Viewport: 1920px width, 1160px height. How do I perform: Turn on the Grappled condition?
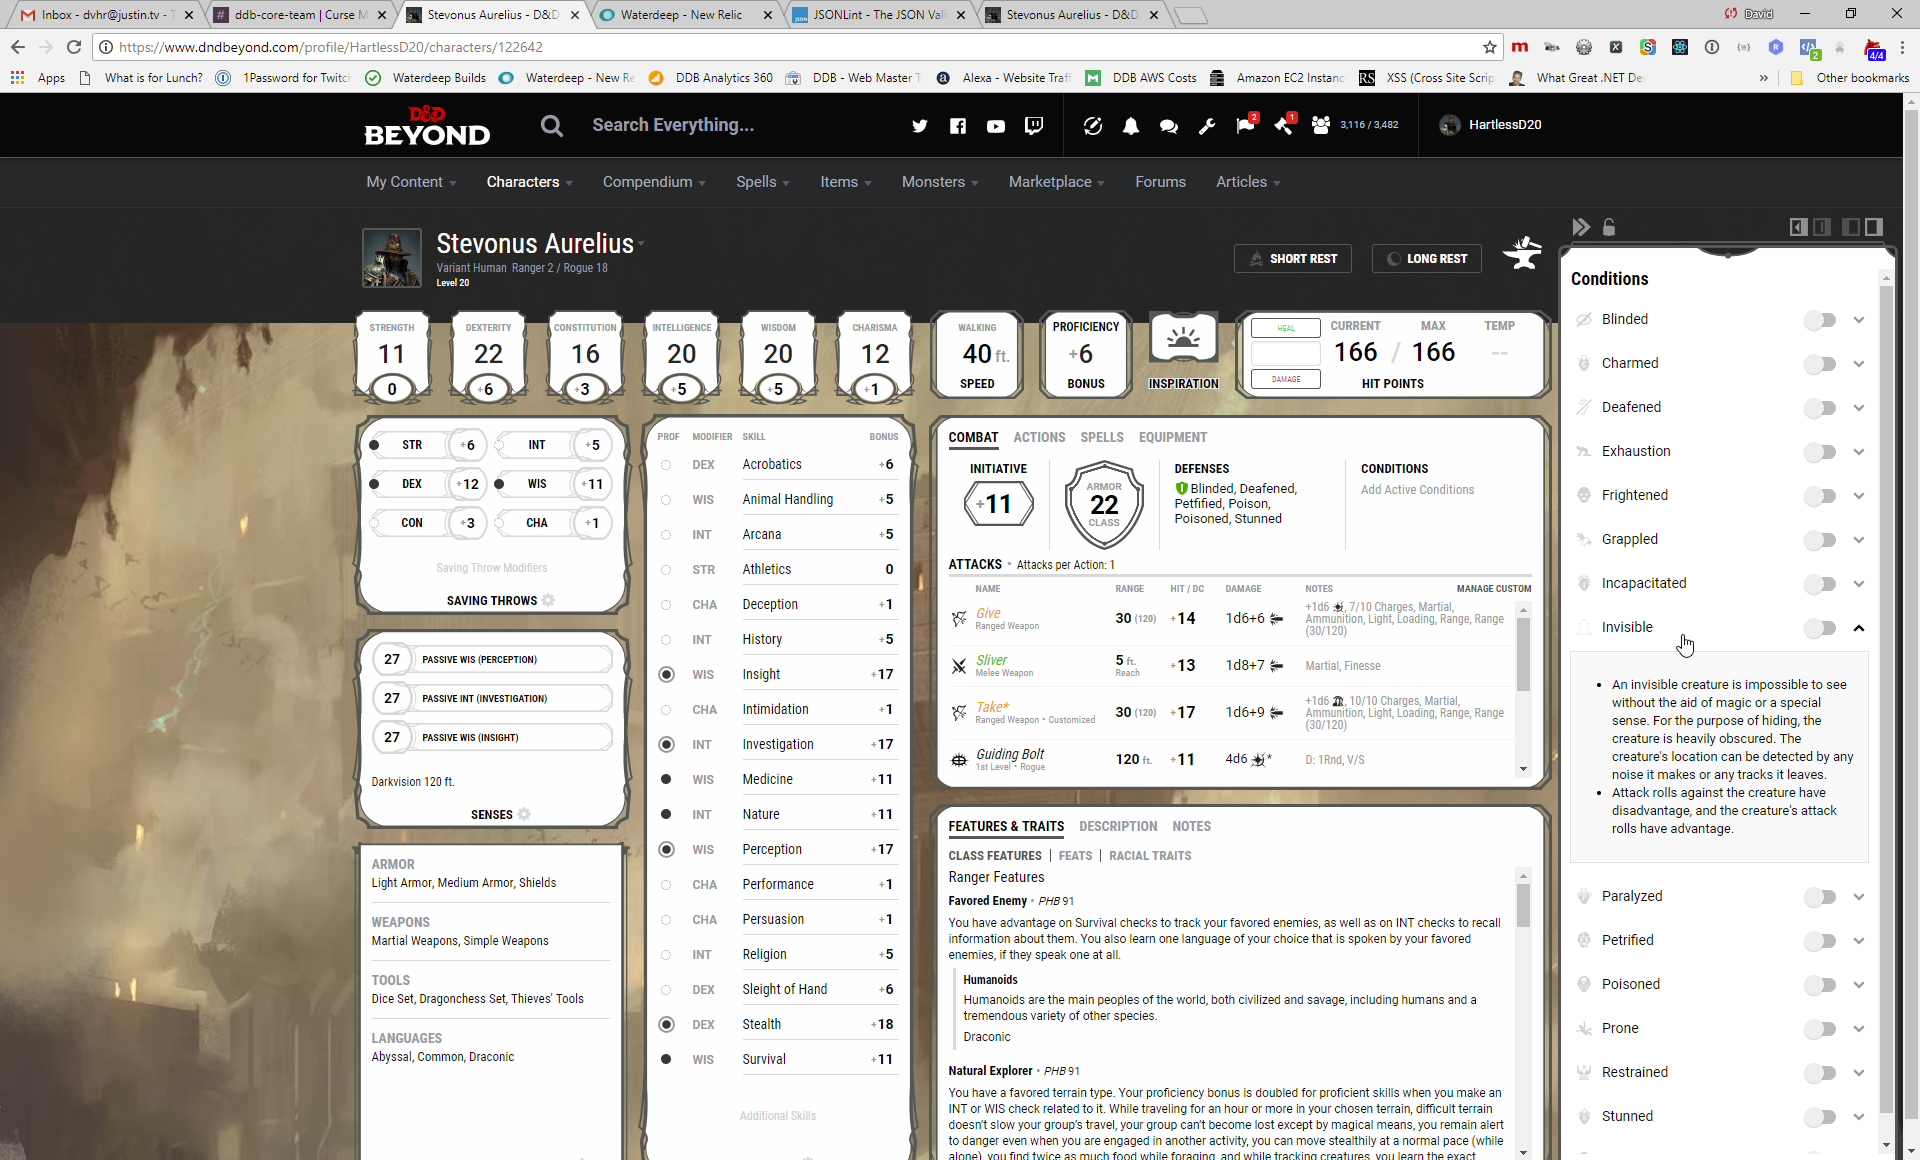click(x=1820, y=540)
